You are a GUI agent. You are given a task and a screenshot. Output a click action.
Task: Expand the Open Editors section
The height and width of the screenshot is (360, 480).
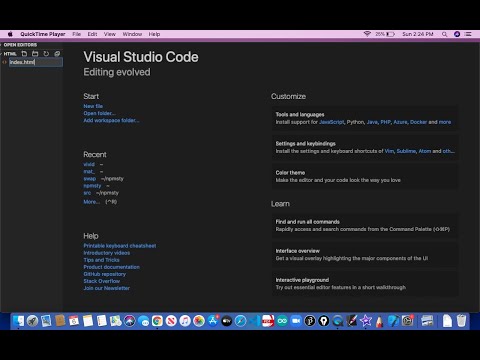[x=20, y=45]
